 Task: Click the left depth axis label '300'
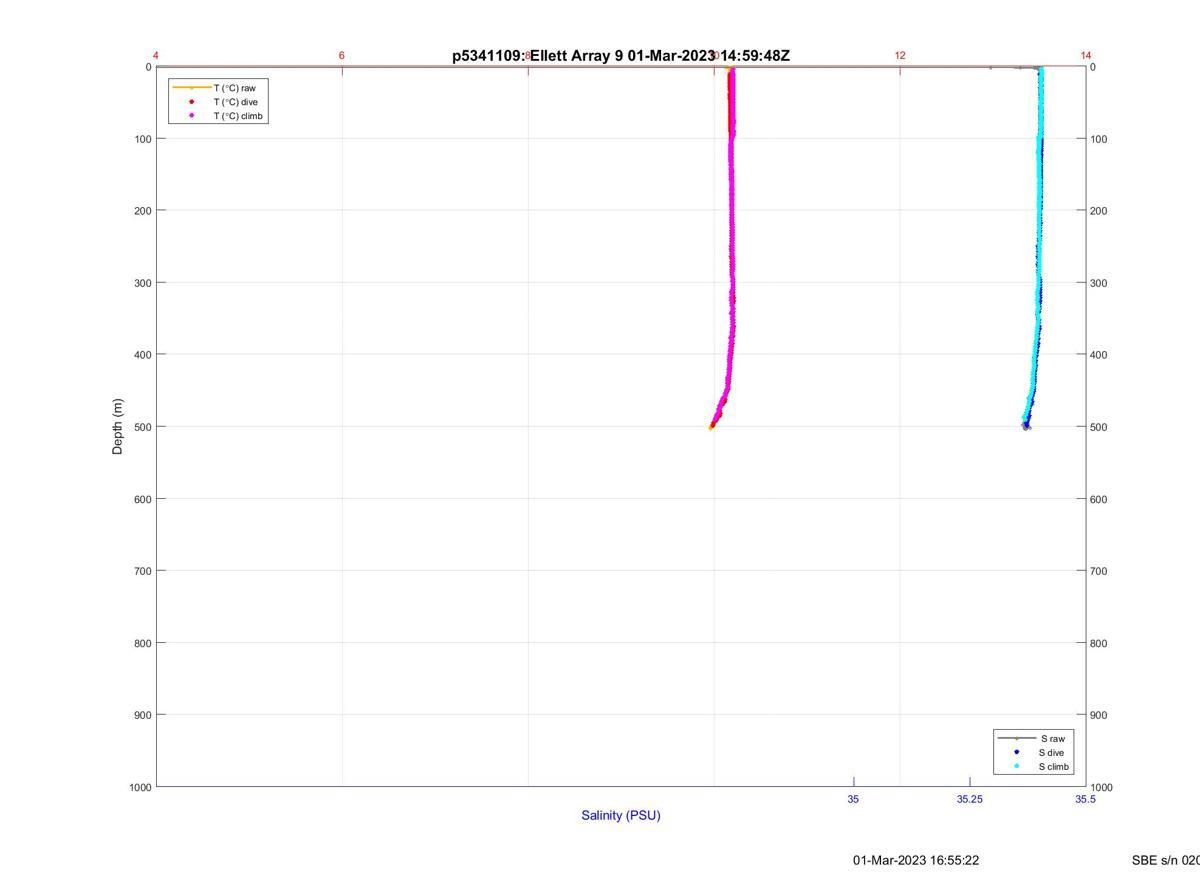pos(143,283)
